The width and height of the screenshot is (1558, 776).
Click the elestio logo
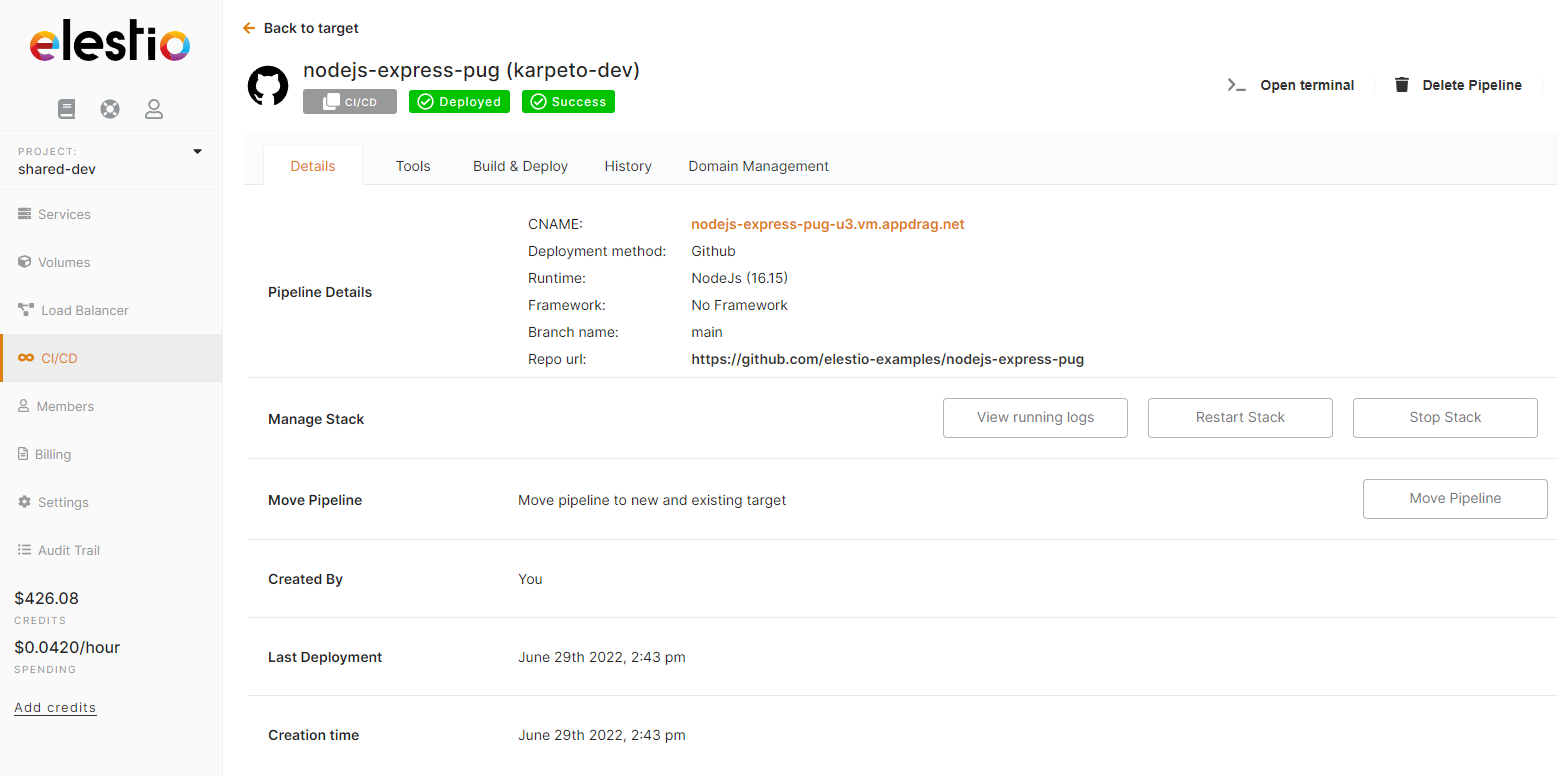tap(110, 44)
